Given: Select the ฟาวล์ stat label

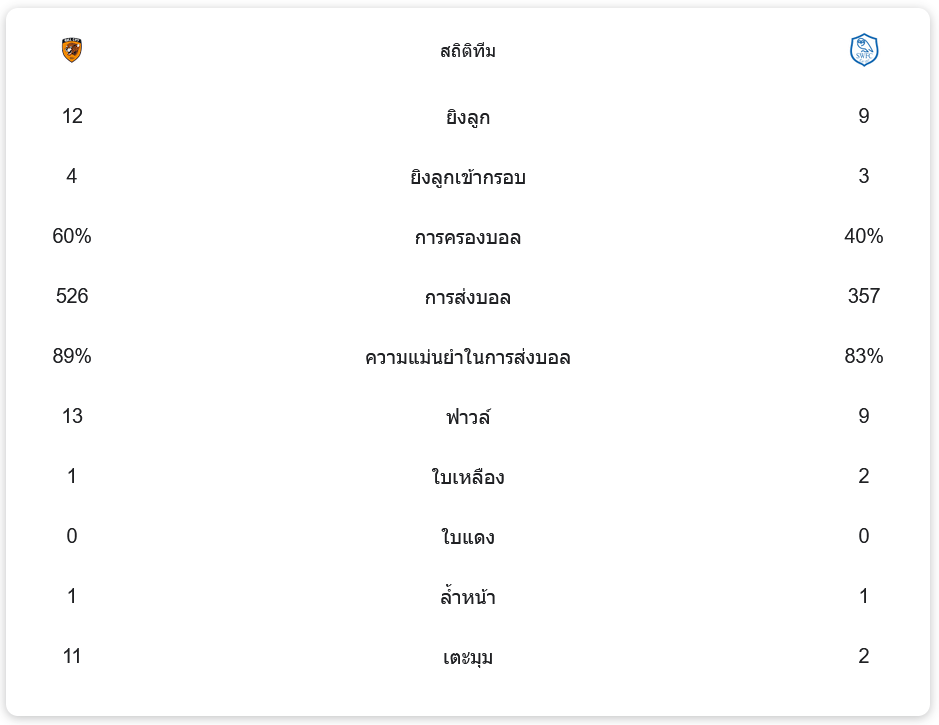Looking at the screenshot, I should [x=468, y=417].
